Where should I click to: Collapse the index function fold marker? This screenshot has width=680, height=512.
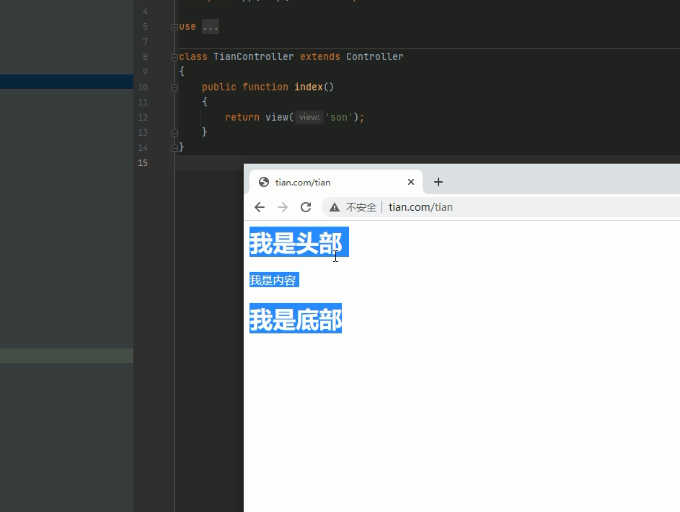175,87
